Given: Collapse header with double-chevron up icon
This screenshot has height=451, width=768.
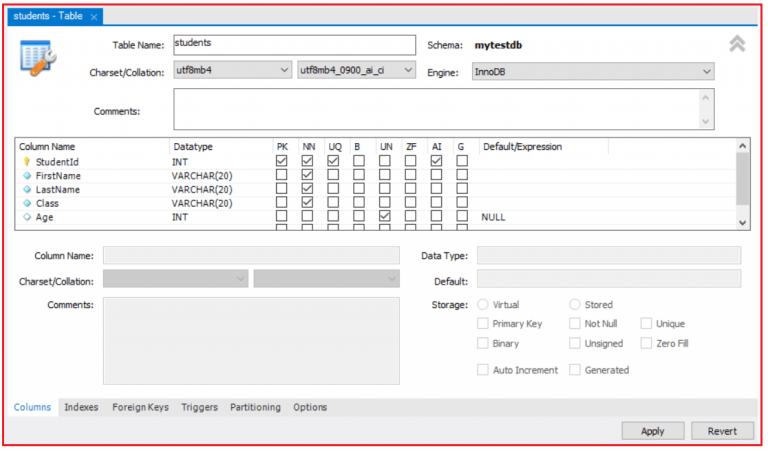Looking at the screenshot, I should pyautogui.click(x=737, y=45).
